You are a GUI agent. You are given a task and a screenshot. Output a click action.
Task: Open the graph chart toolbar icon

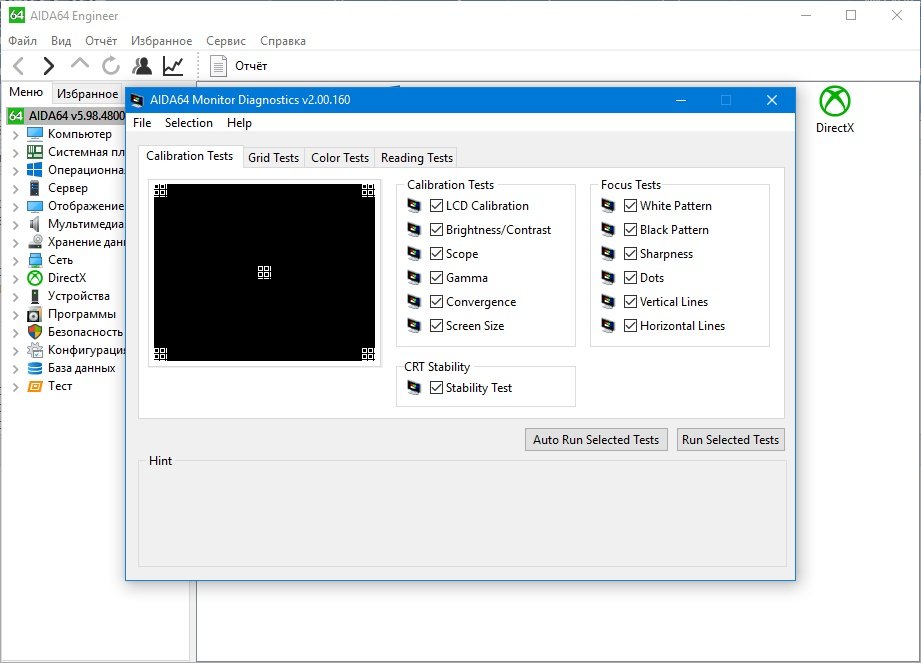coord(173,66)
